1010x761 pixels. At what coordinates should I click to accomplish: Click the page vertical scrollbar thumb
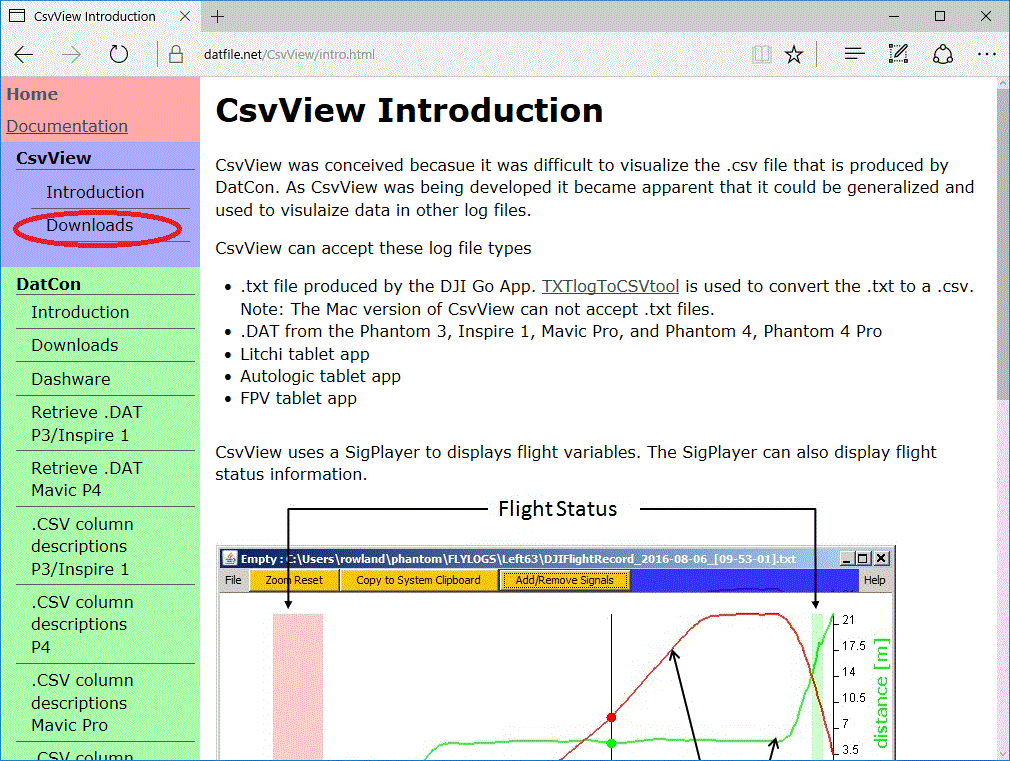tap(1002, 240)
